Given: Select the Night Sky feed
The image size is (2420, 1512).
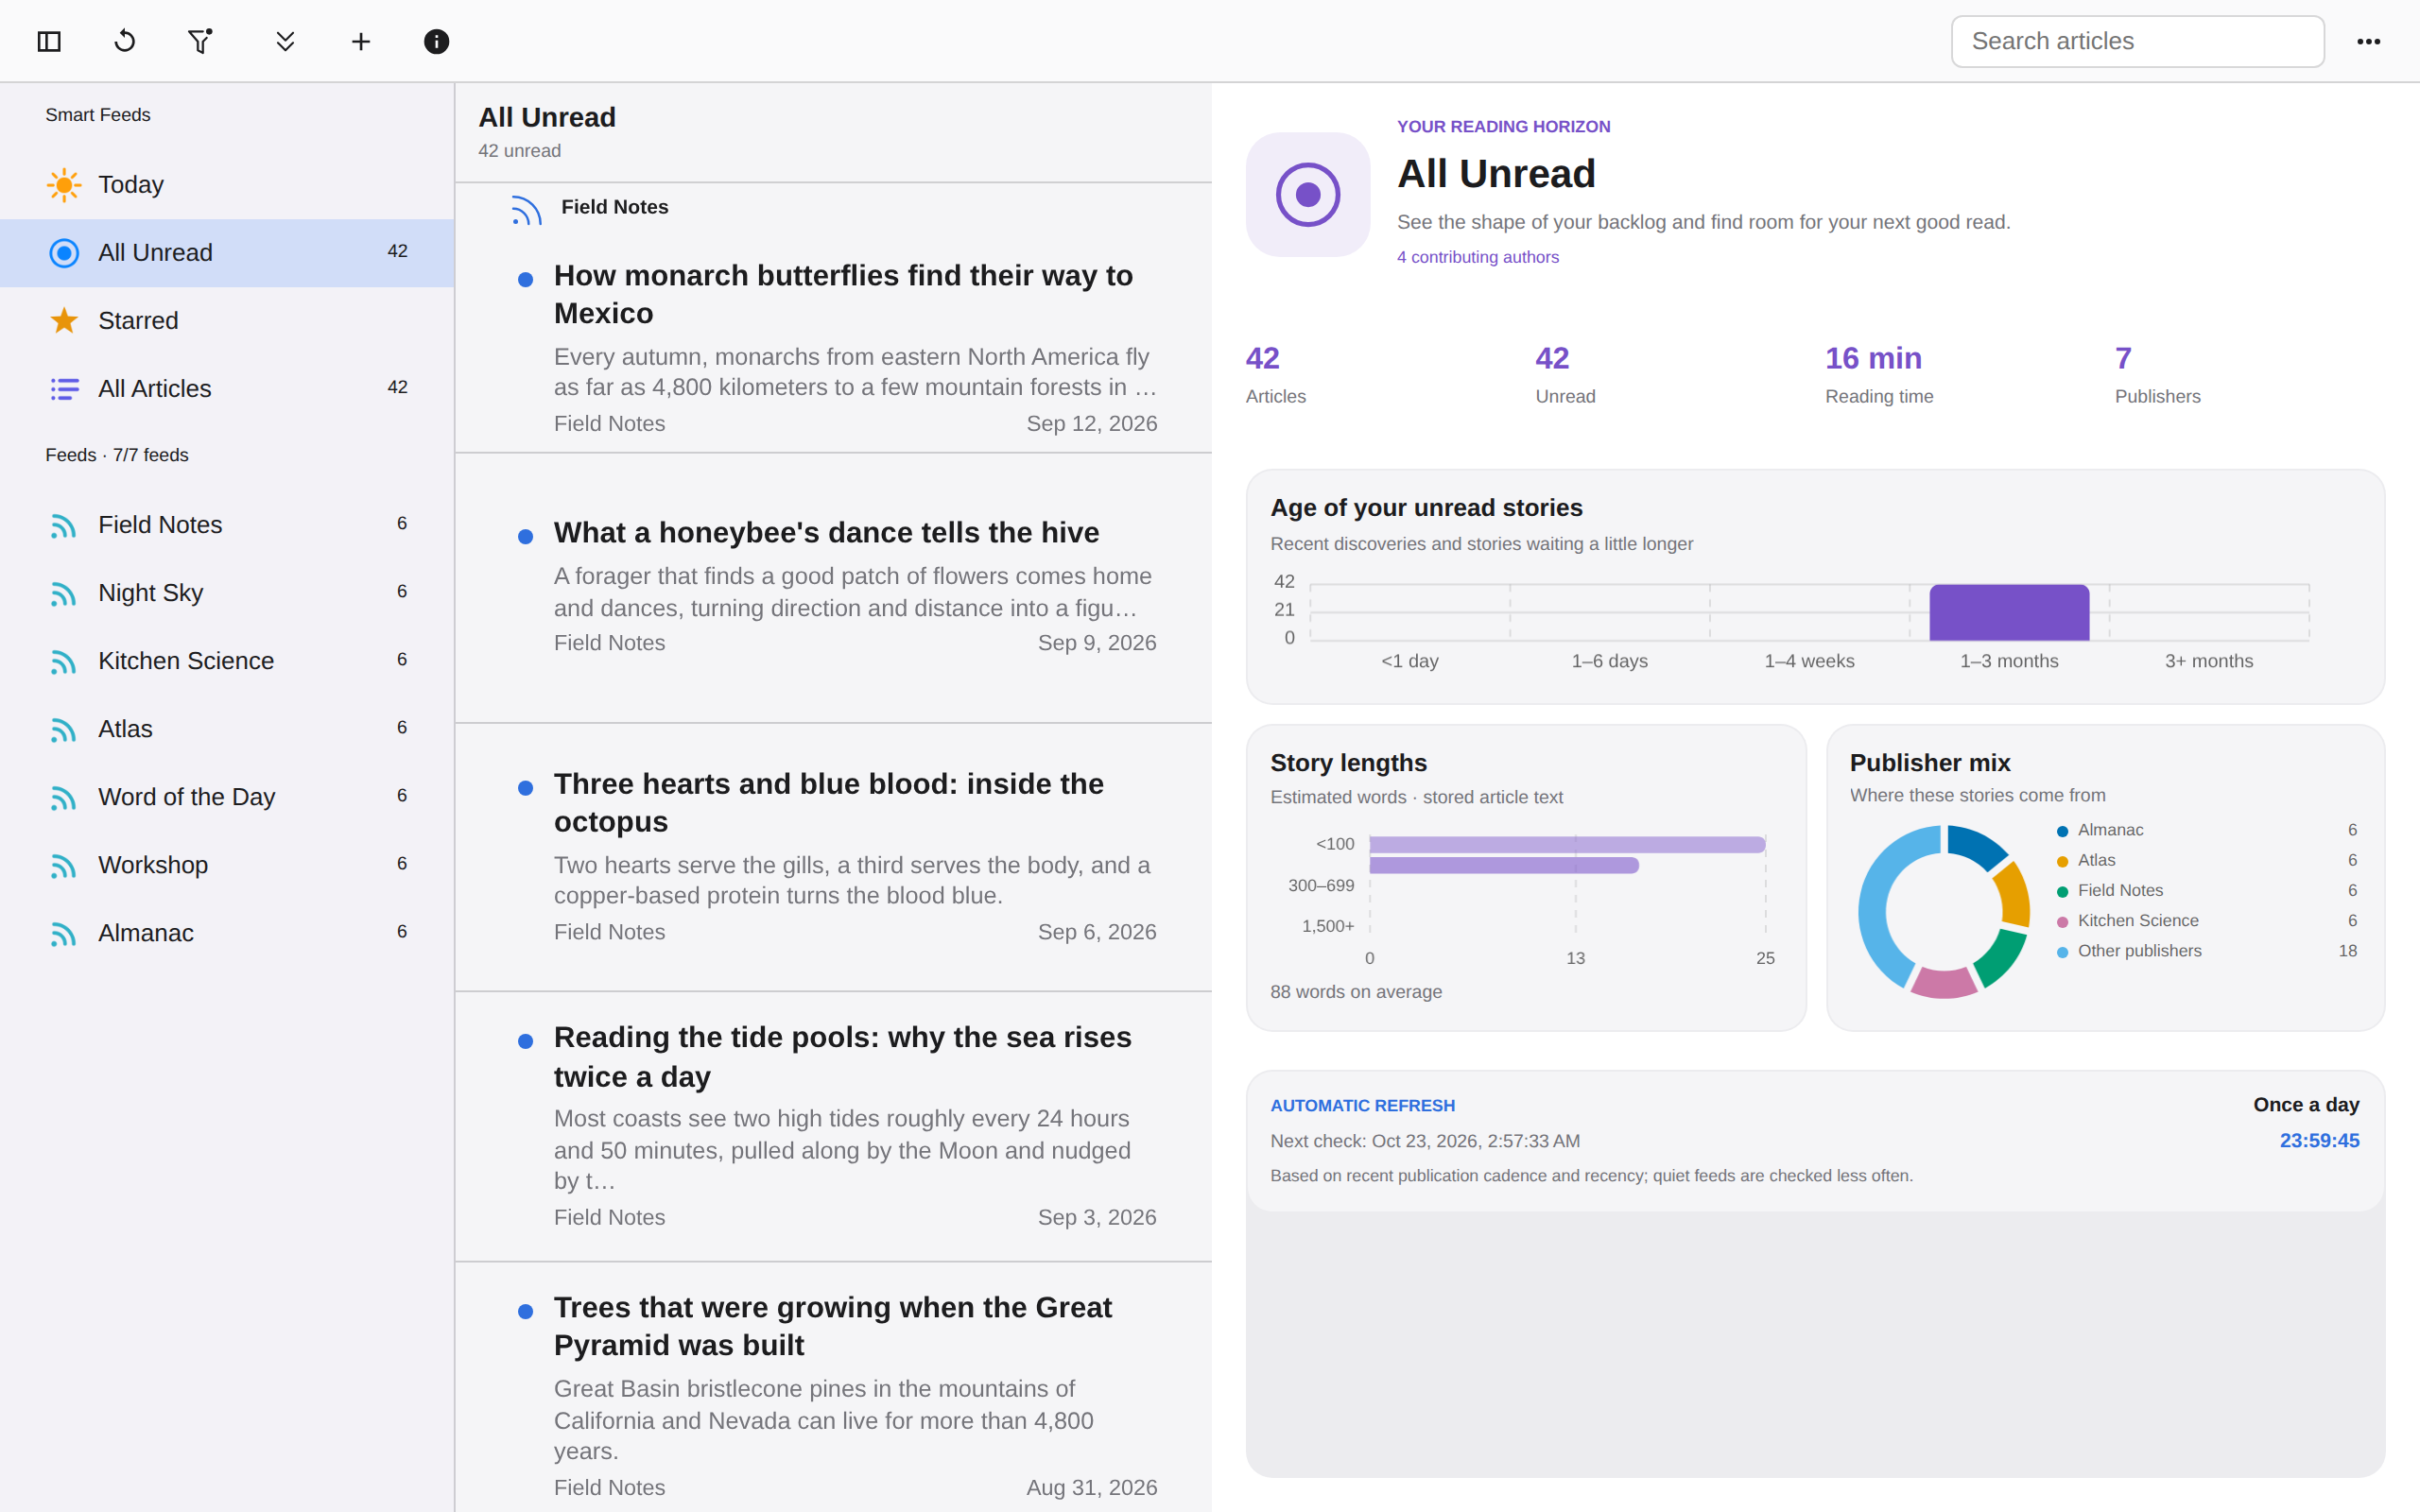Looking at the screenshot, I should [x=227, y=593].
